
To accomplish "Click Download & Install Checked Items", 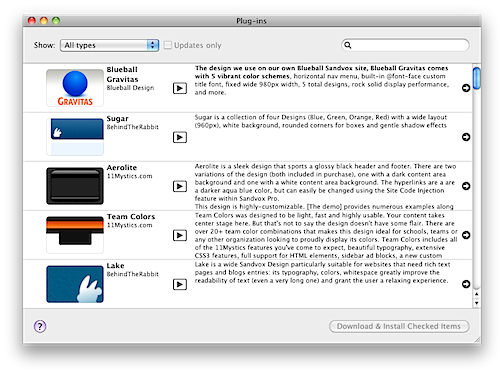I will 399,326.
